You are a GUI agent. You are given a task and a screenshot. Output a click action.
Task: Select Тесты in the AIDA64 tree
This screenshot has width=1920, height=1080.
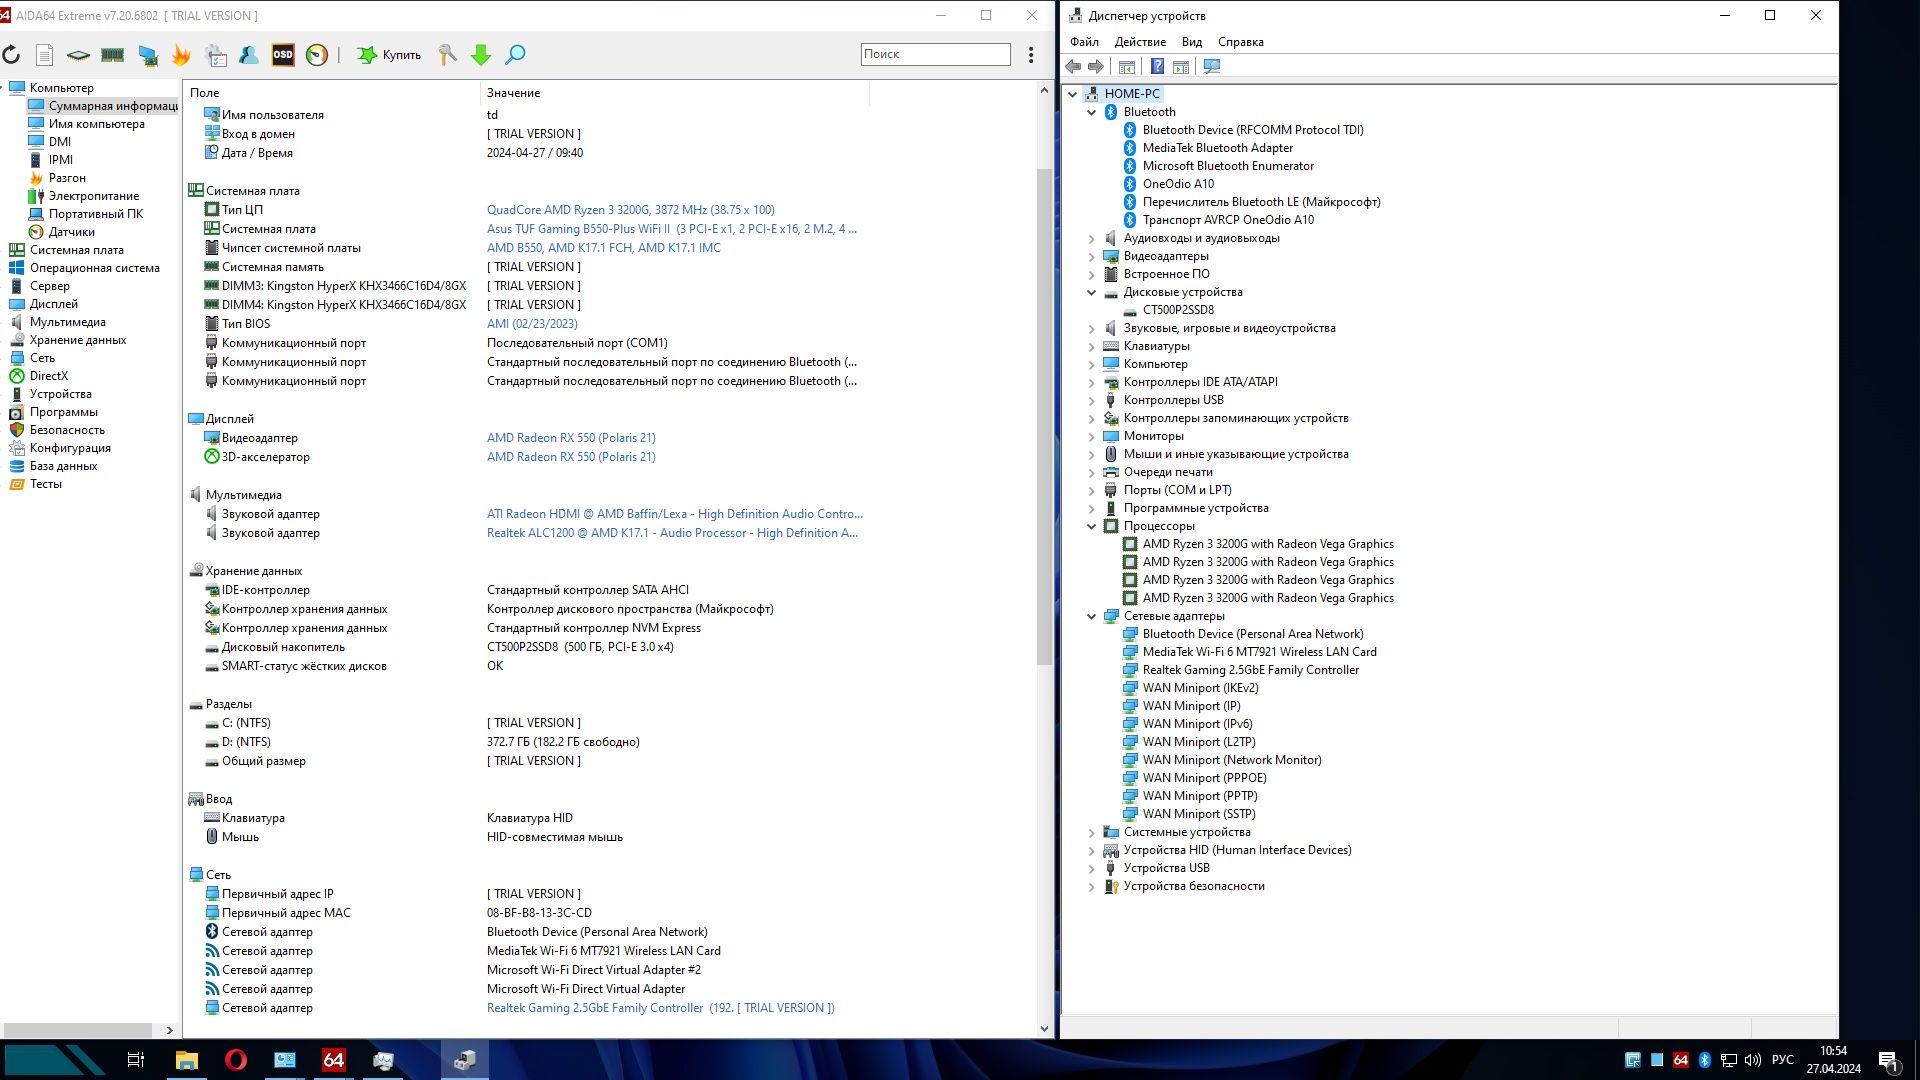pyautogui.click(x=45, y=484)
